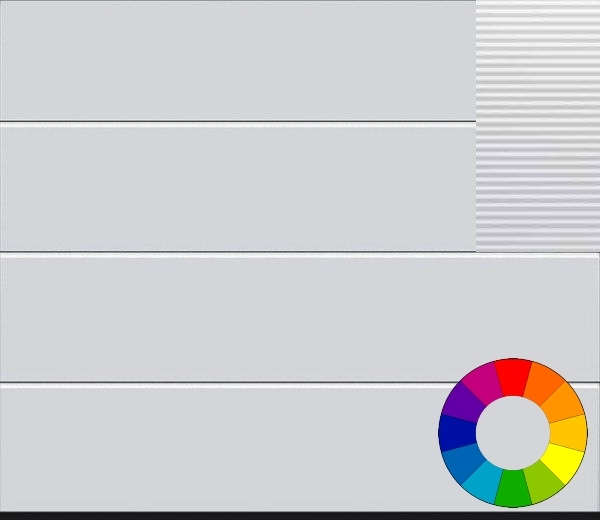Viewport: 600px width, 520px height.
Task: Select the bright yellow wheel segment
Action: tap(562, 463)
